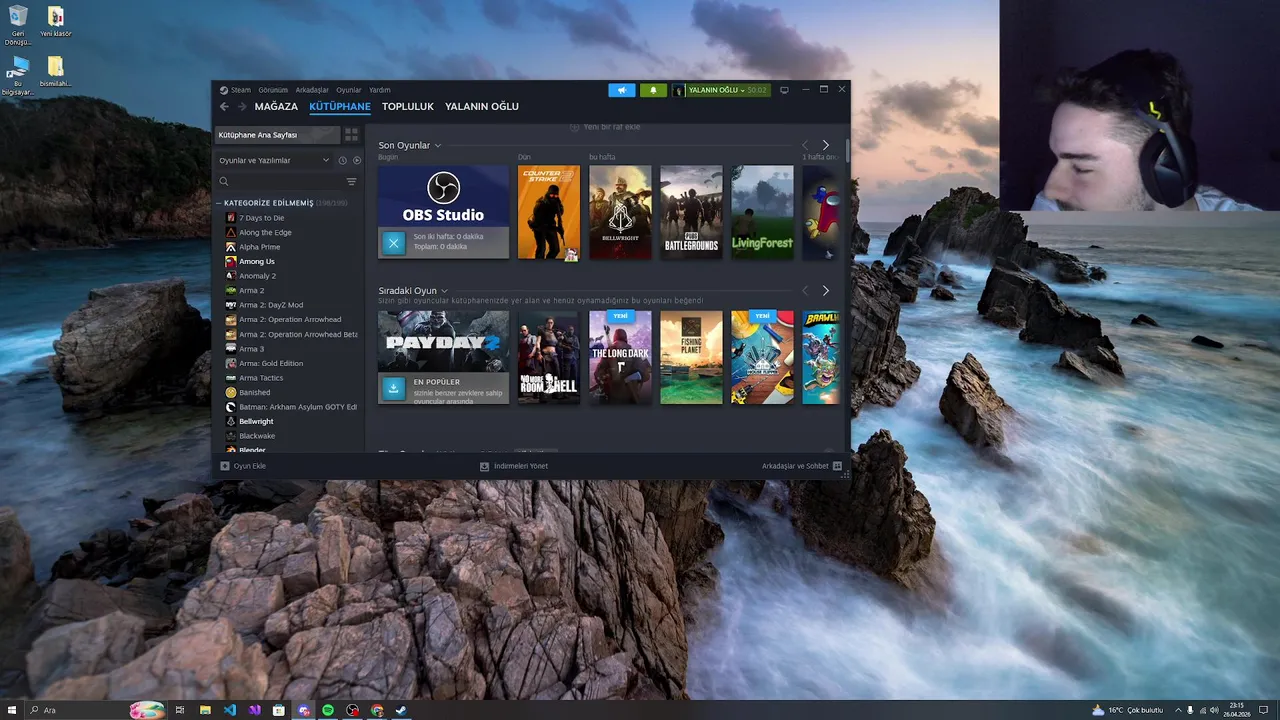The width and height of the screenshot is (1280, 720).
Task: Switch to the KÜTÜPHANE tab
Action: tap(340, 106)
